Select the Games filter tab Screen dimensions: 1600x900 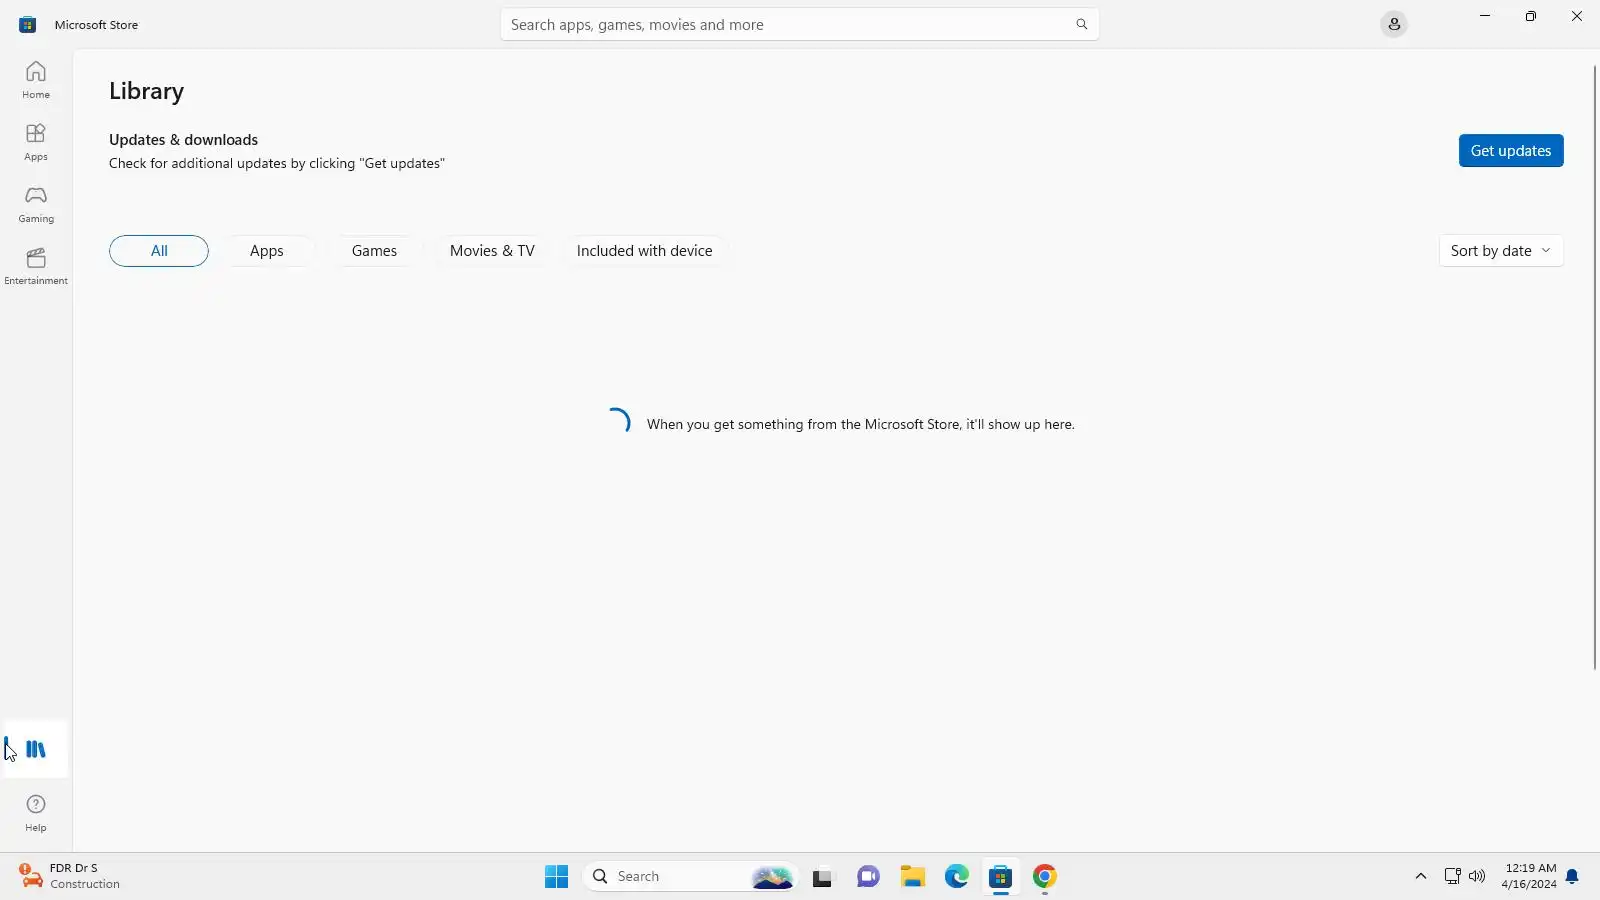[374, 251]
